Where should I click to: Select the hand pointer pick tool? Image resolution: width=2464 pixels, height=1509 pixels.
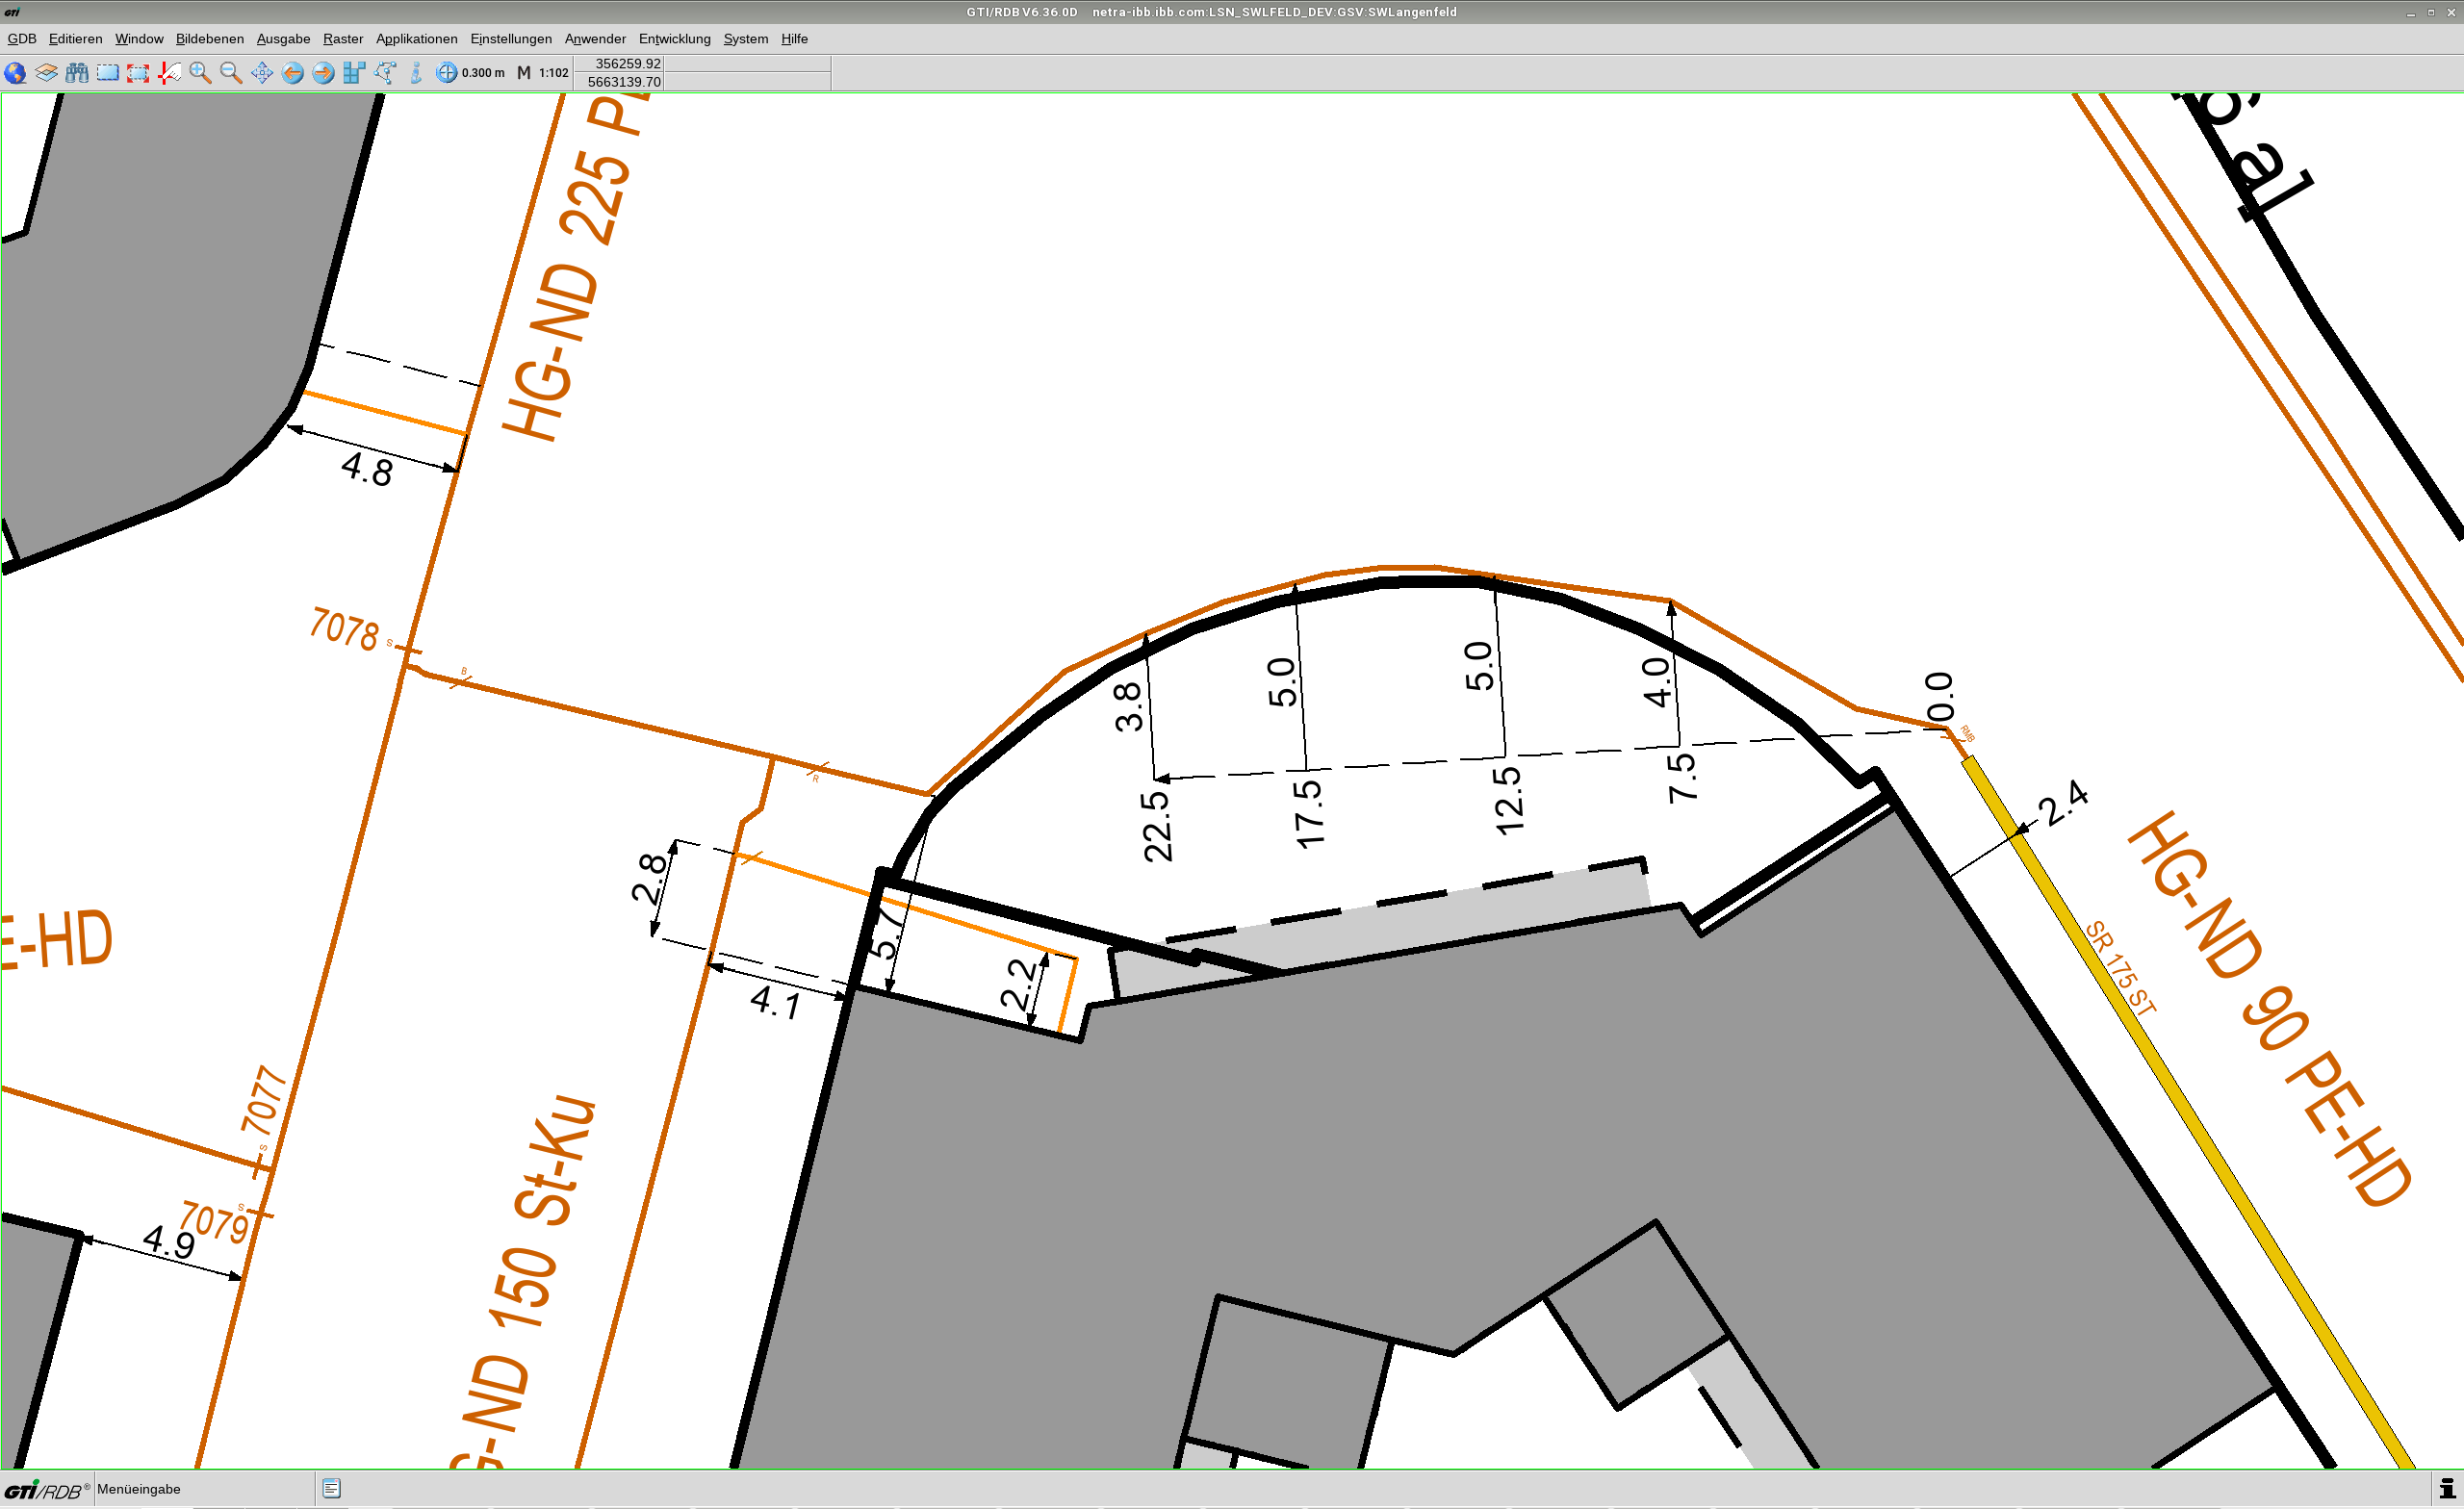click(x=169, y=73)
